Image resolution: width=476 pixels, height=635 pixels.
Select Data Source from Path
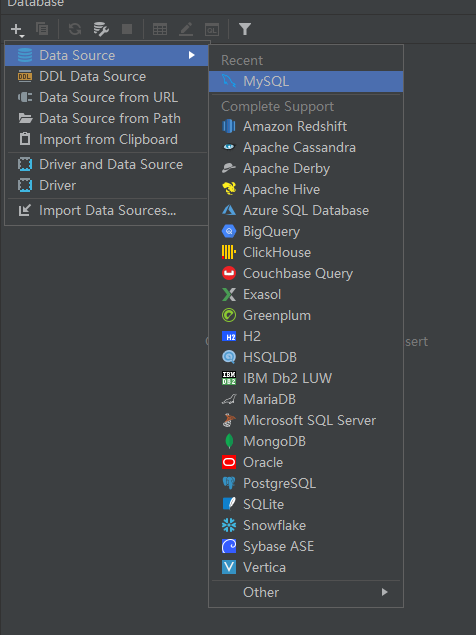pyautogui.click(x=107, y=118)
